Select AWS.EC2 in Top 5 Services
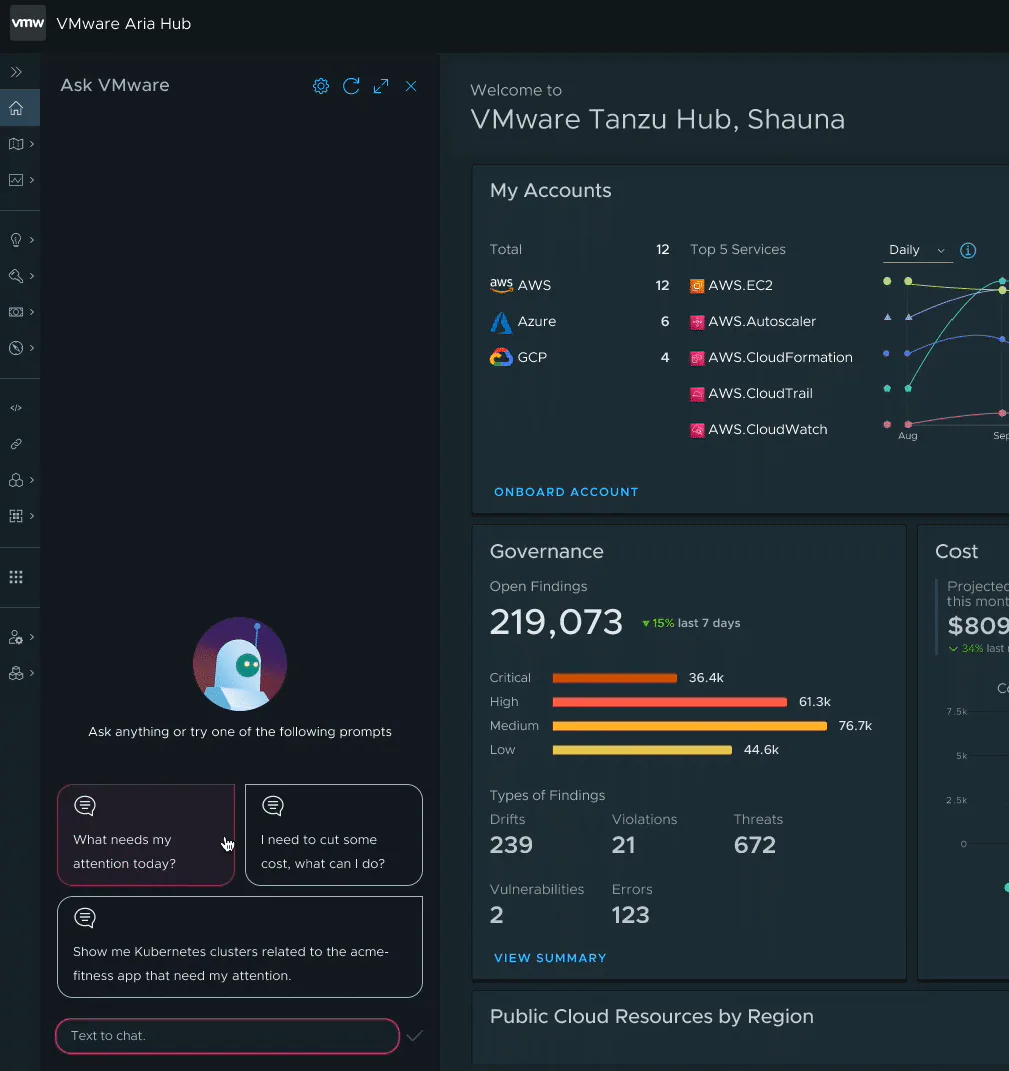Image resolution: width=1009 pixels, height=1071 pixels. click(732, 286)
